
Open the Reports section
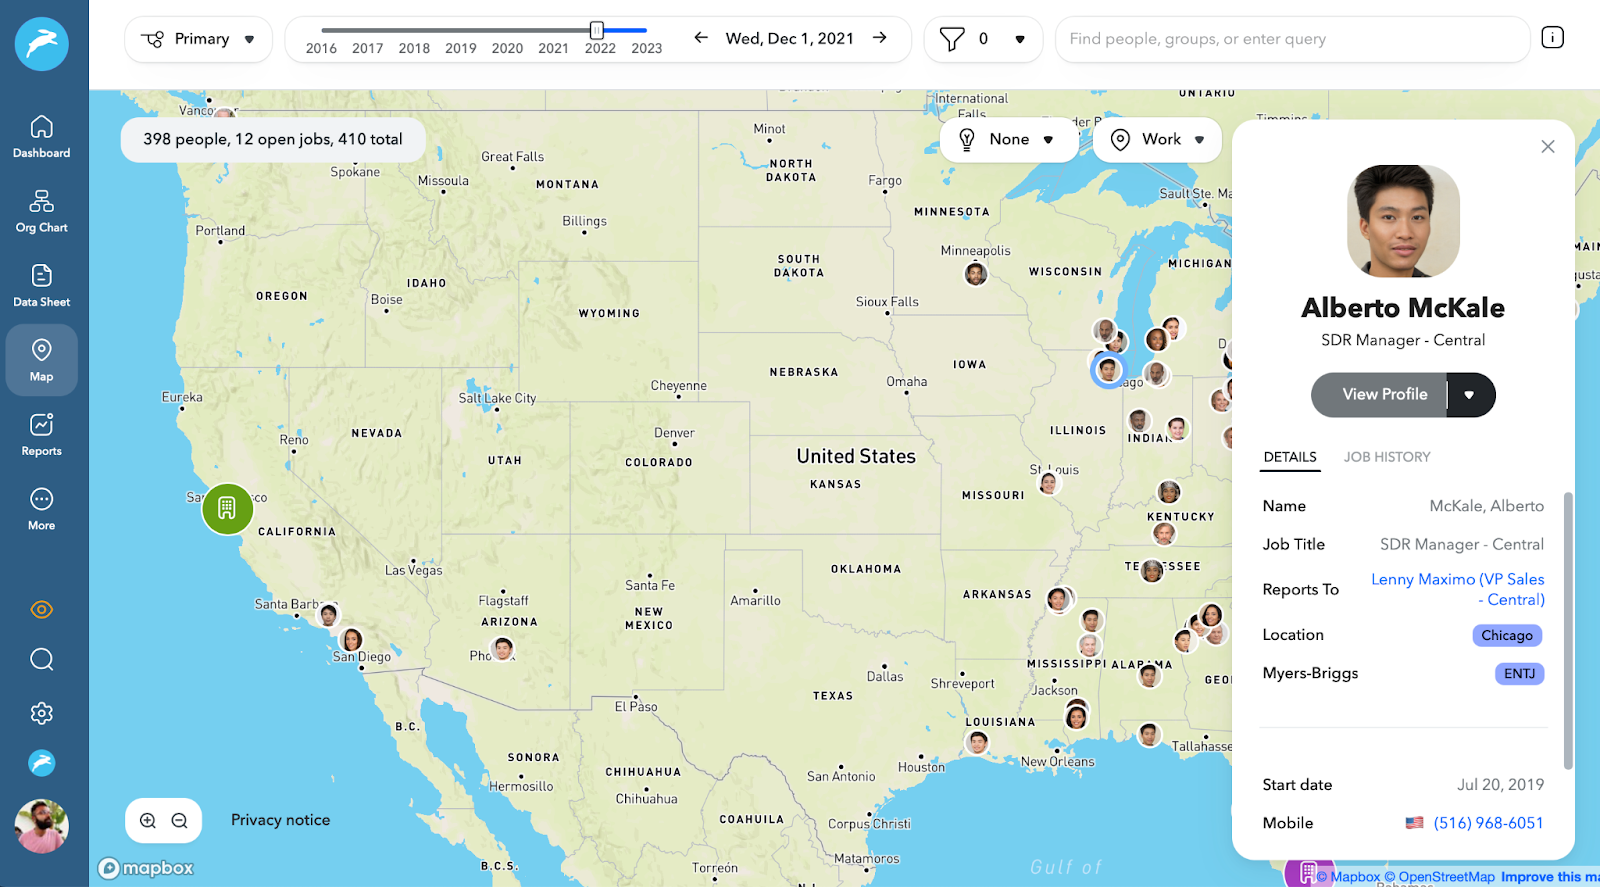point(41,435)
